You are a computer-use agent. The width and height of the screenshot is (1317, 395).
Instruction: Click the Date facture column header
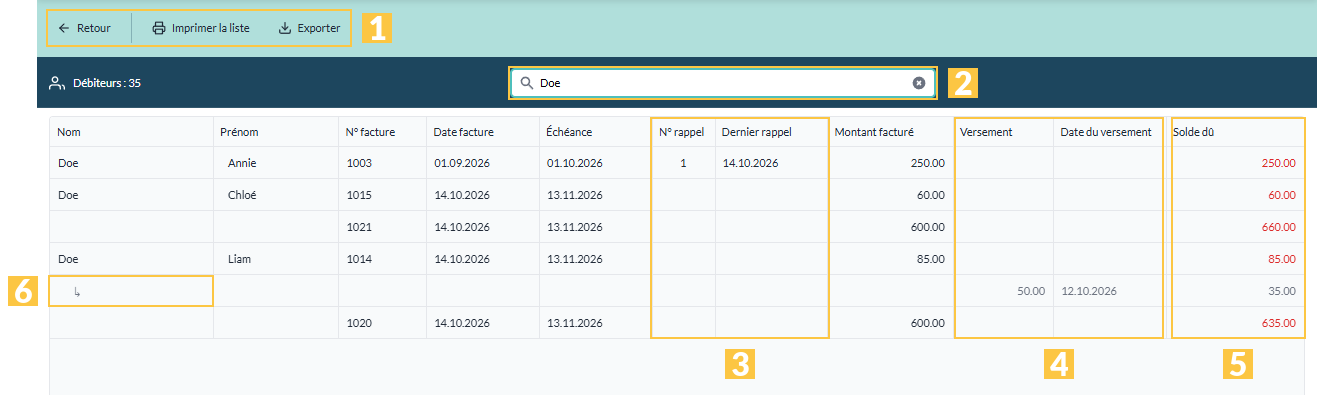pos(463,132)
